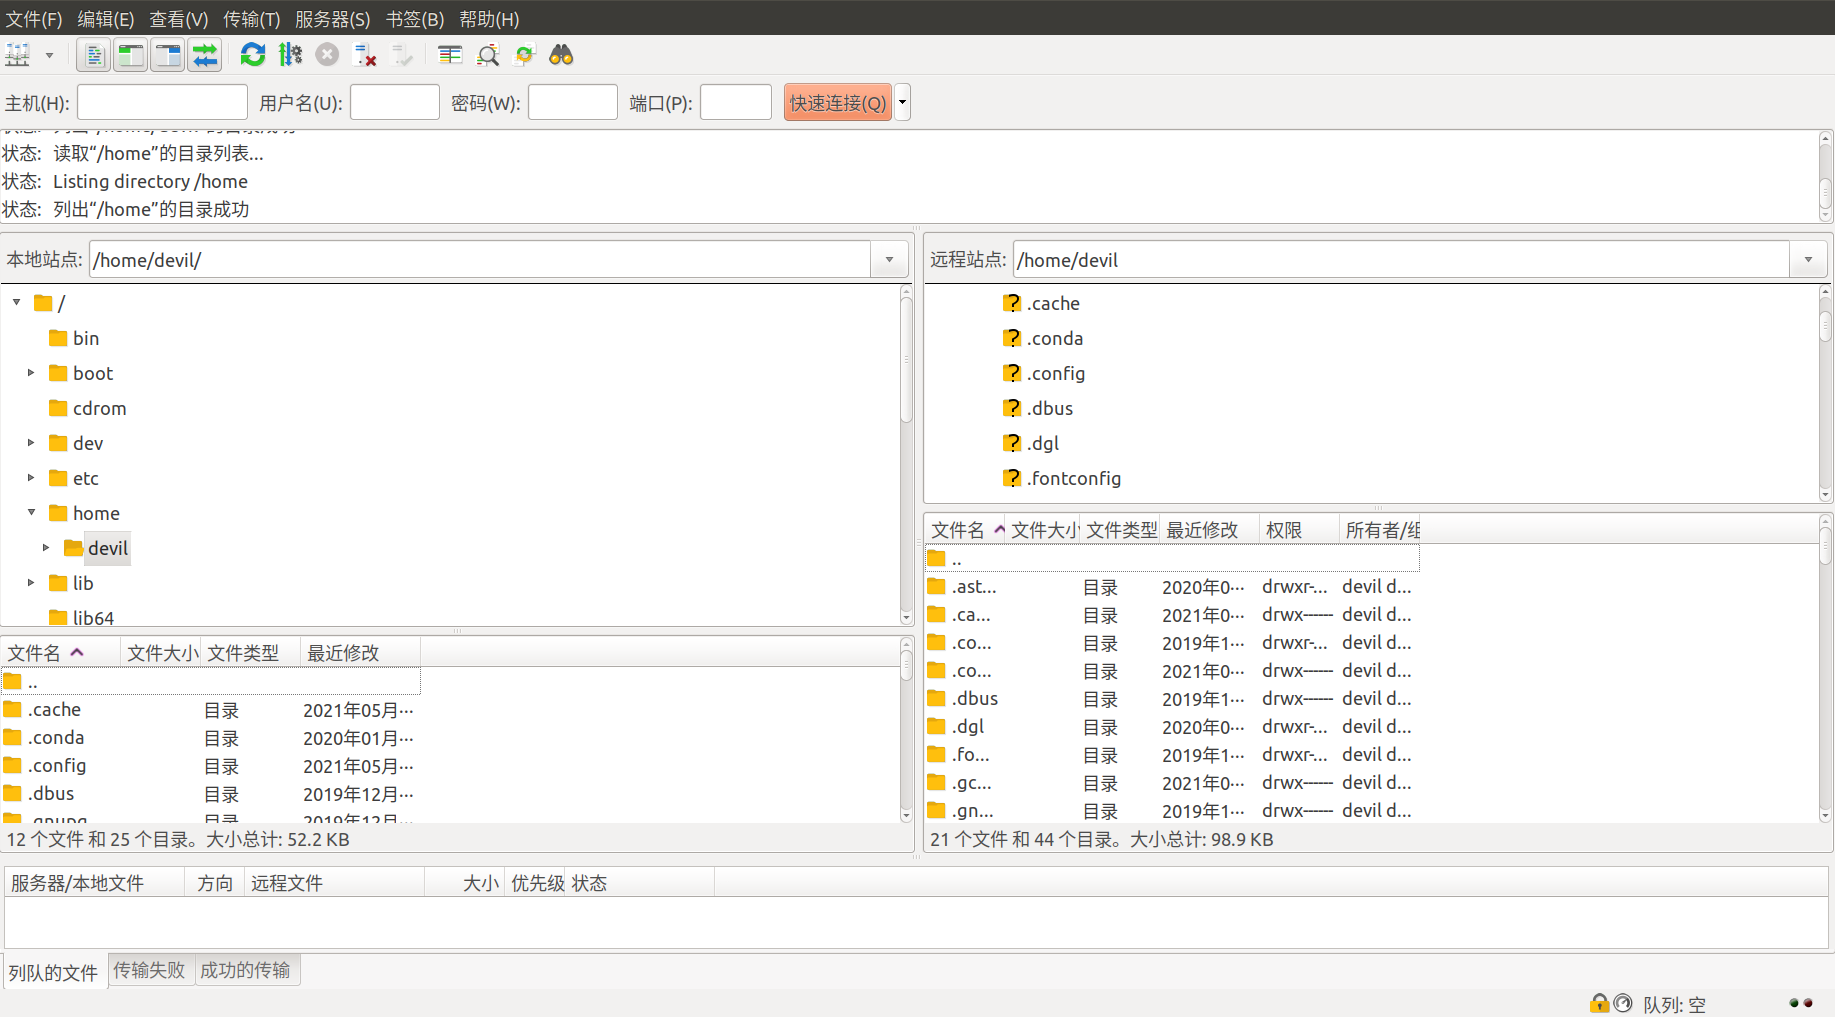The image size is (1835, 1017).
Task: Toggle transfer queue display icon
Action: [205, 55]
